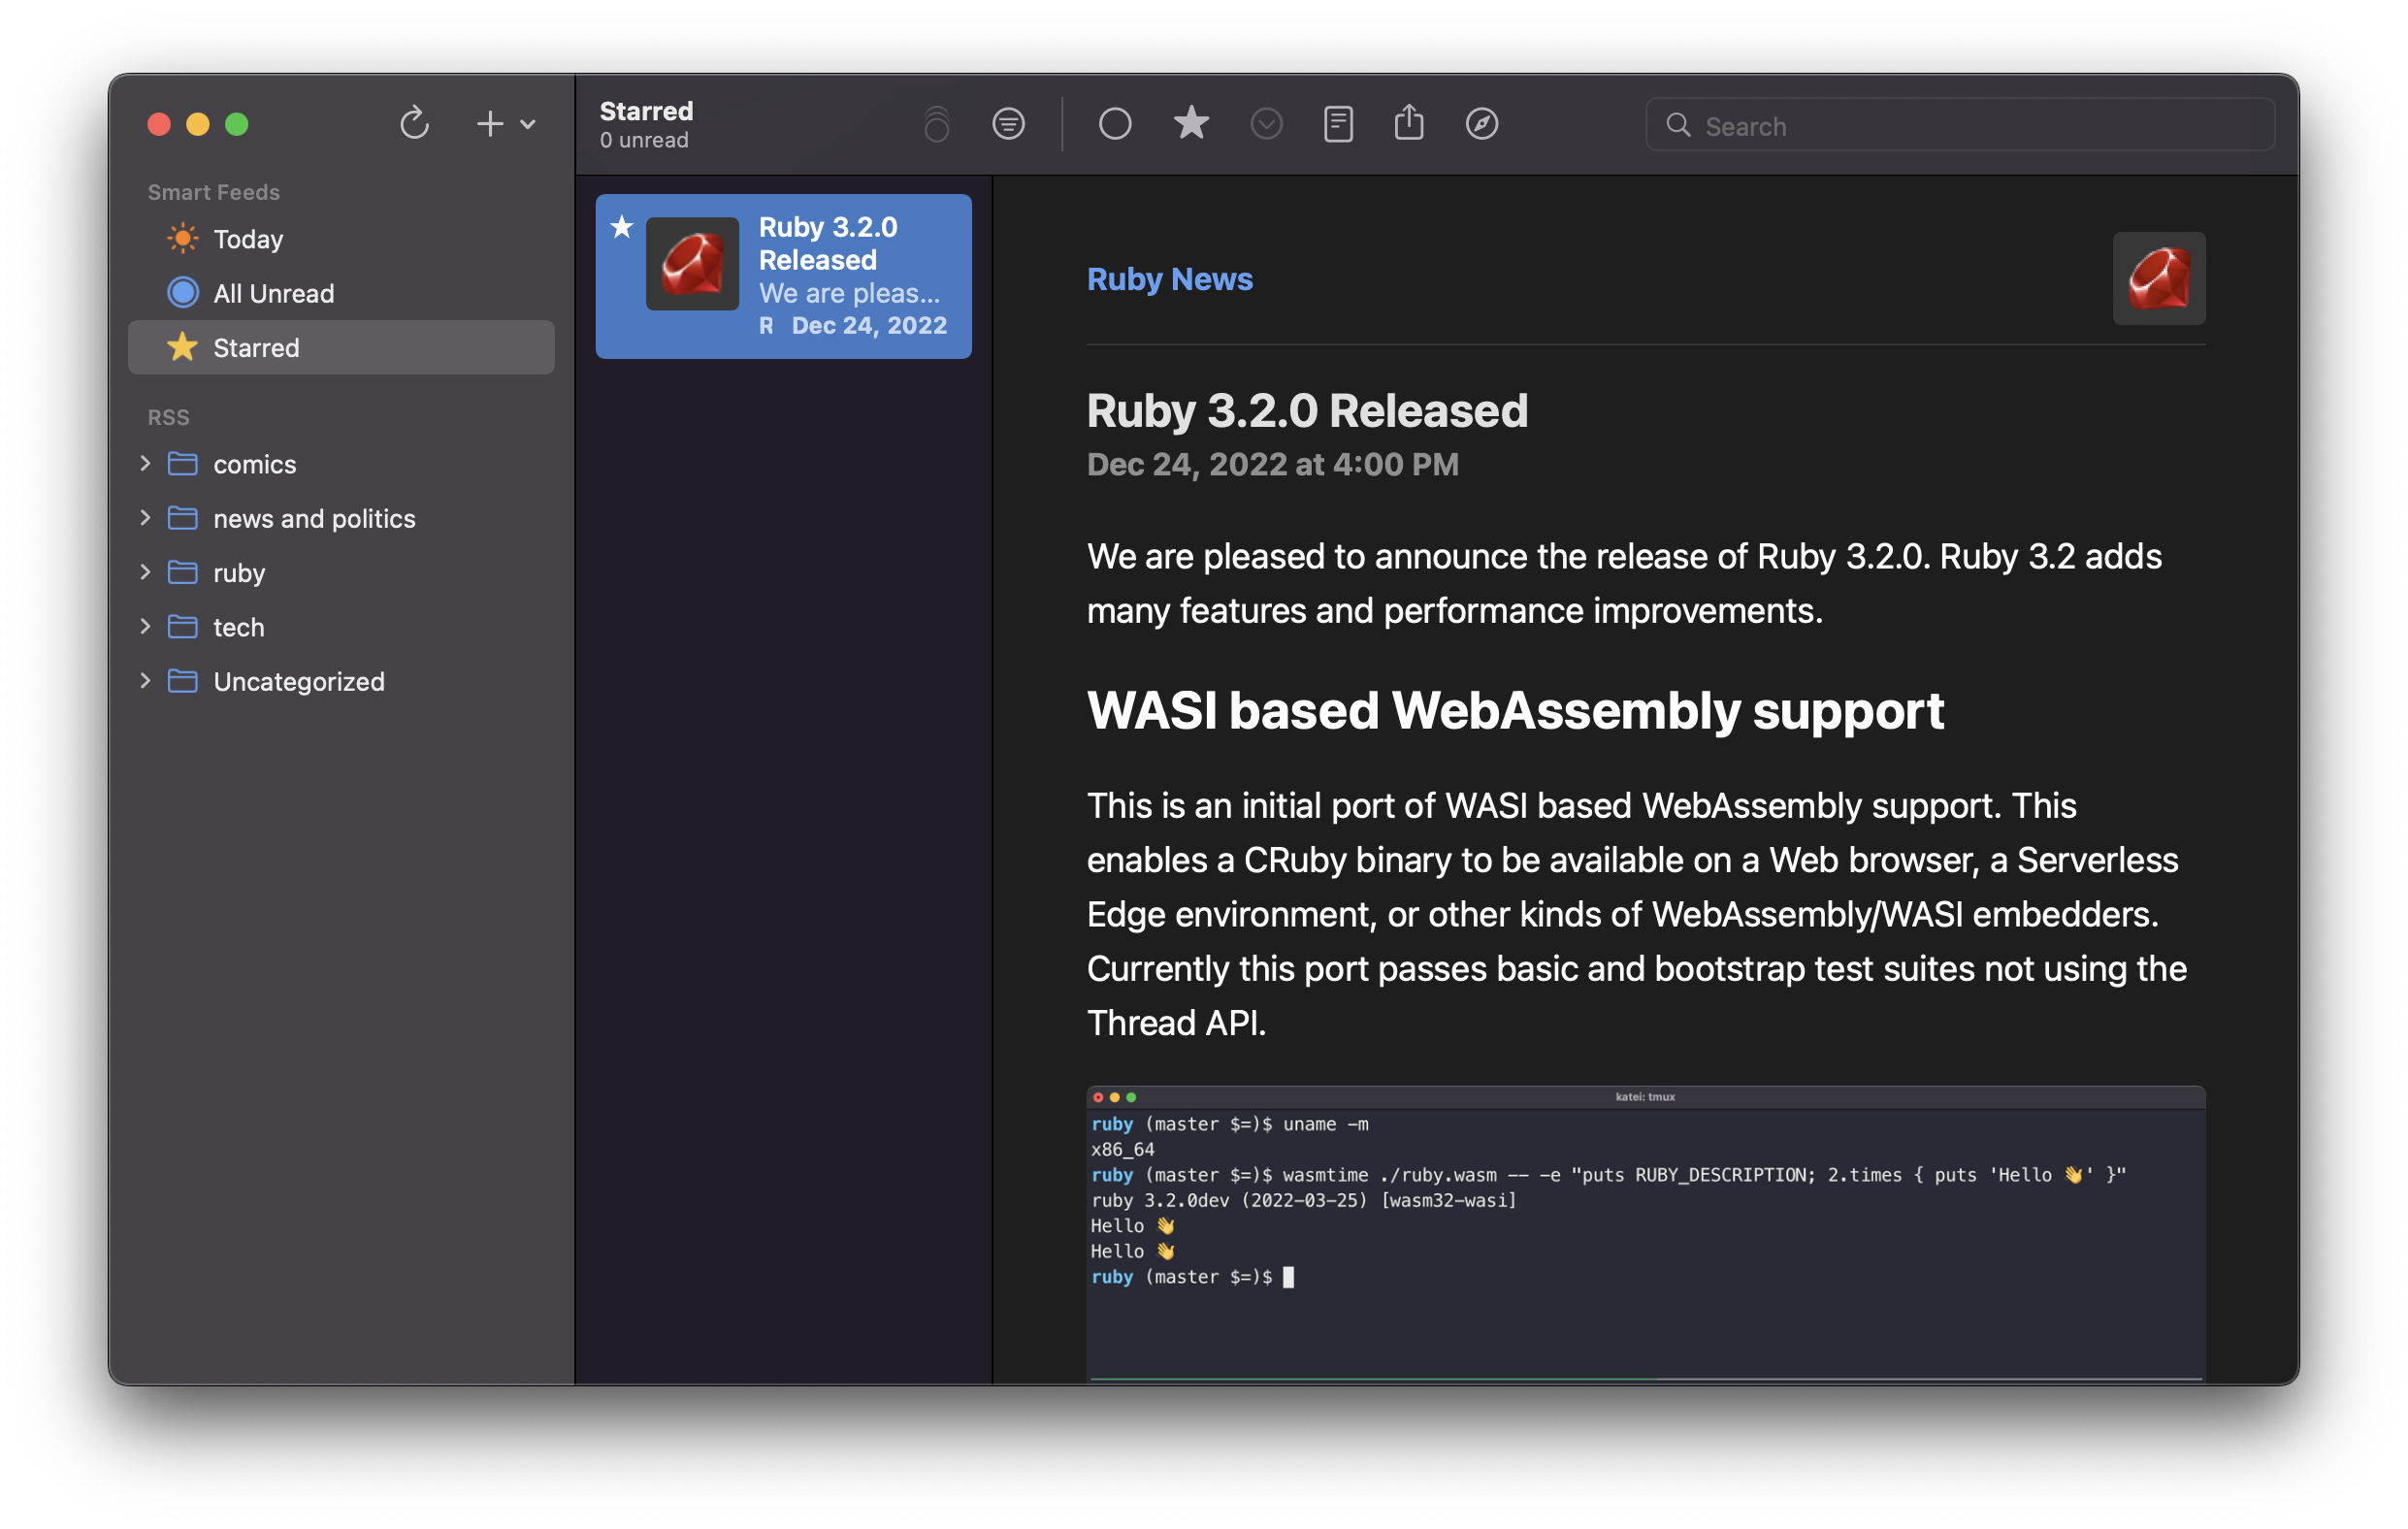Select the tech folder row
The image size is (2408, 1529).
pos(341,627)
